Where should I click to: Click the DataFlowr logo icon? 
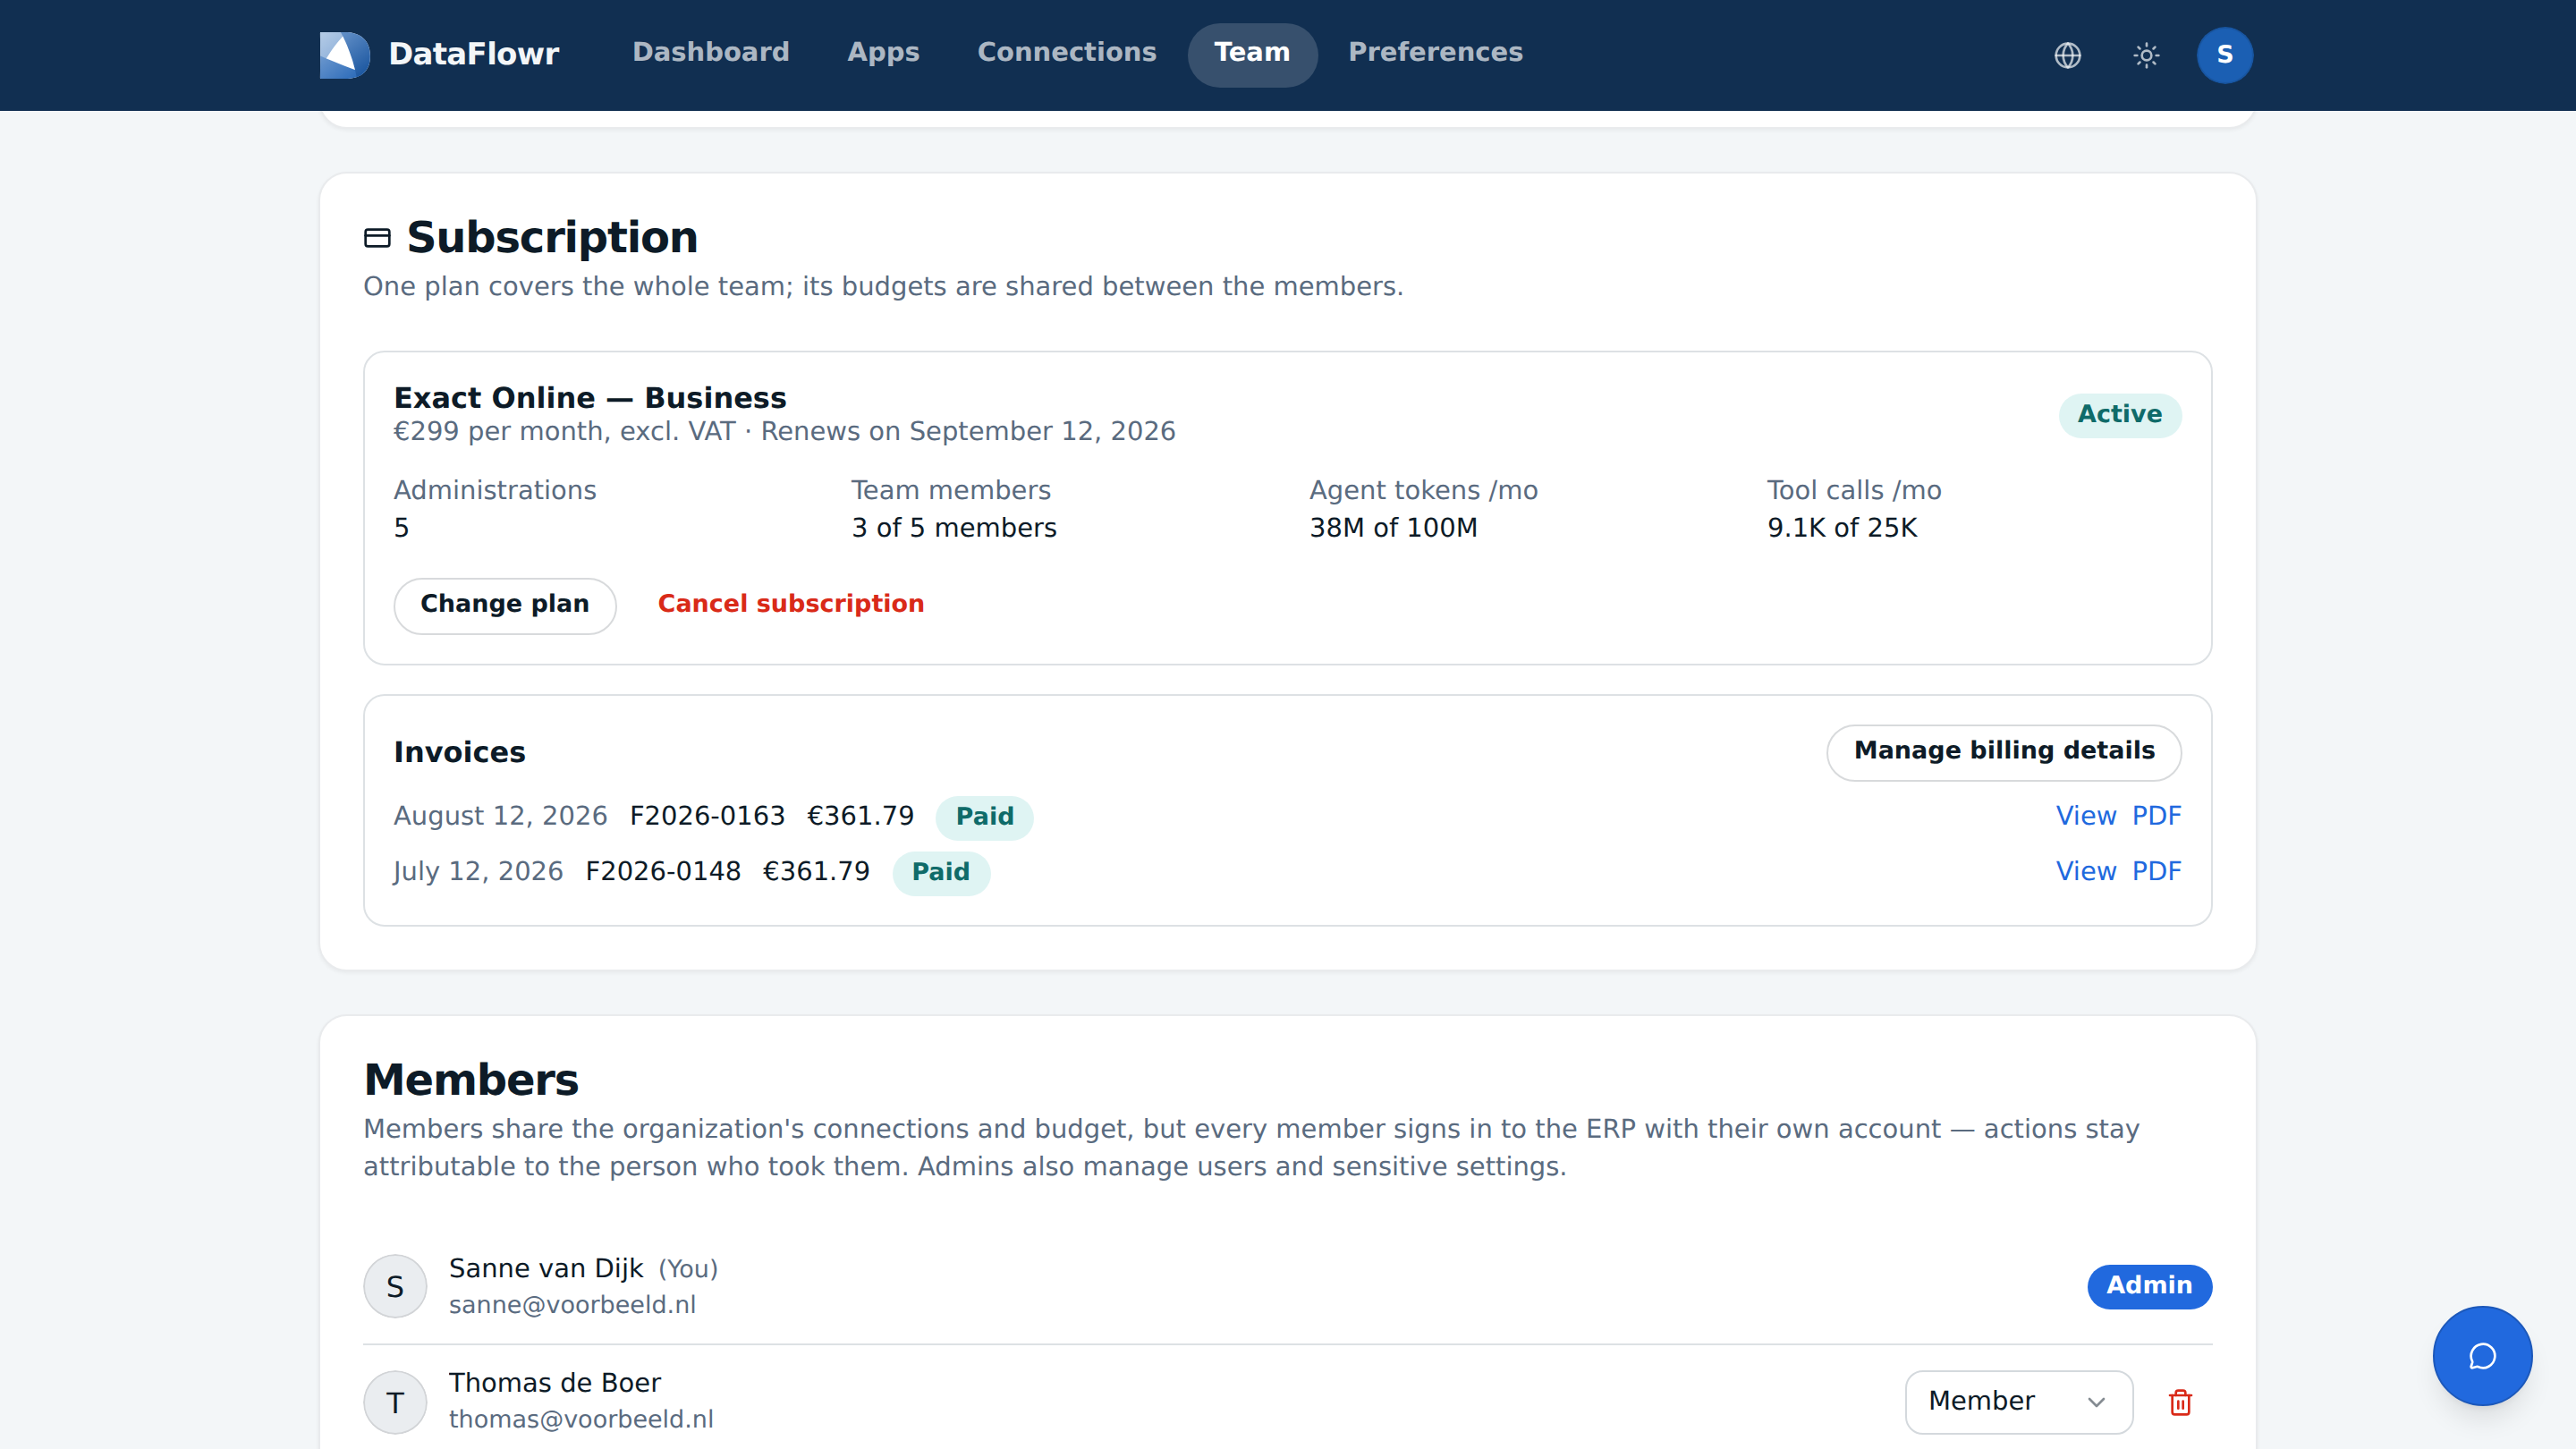344,54
